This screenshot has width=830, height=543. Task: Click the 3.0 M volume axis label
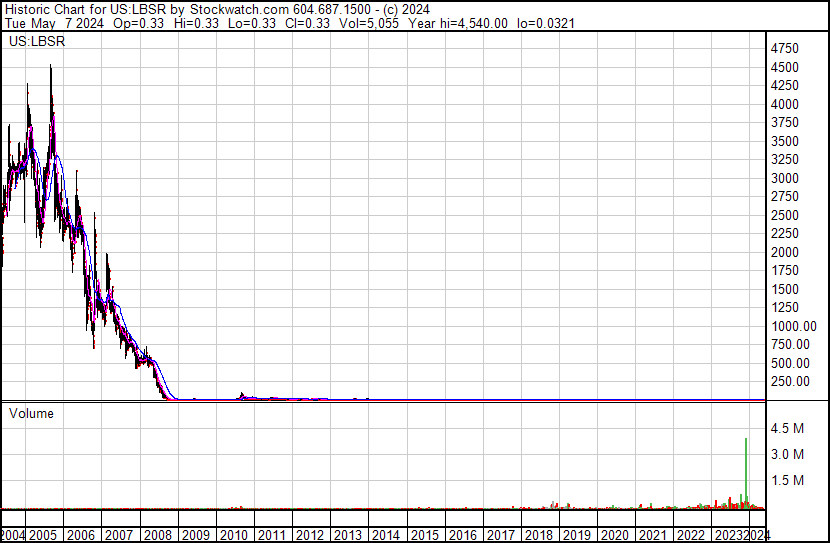click(x=787, y=455)
